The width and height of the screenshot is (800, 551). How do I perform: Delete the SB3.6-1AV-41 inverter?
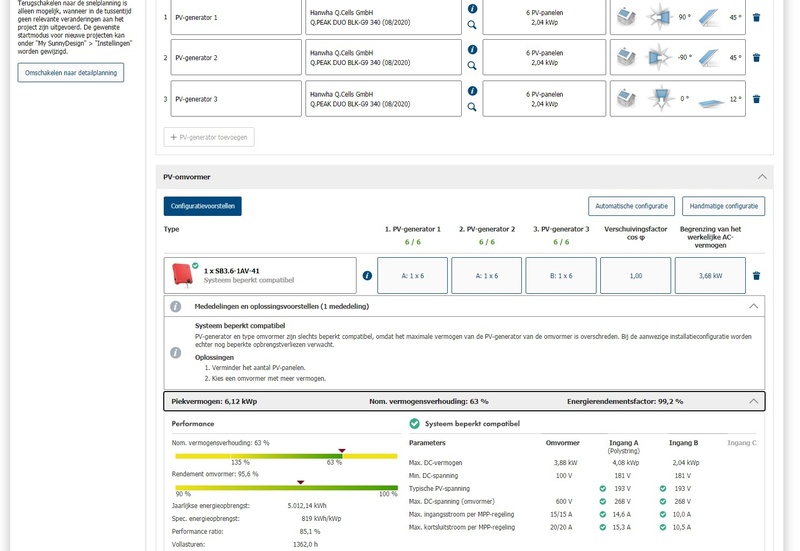[x=757, y=276]
